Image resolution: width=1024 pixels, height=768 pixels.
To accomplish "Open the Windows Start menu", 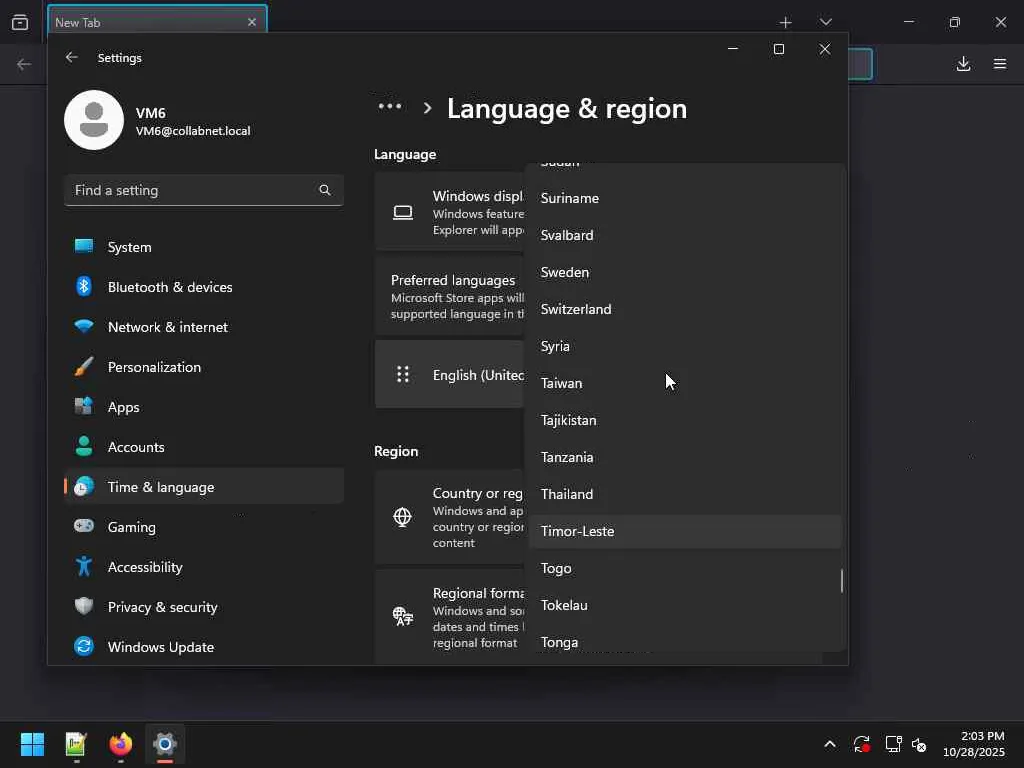I will pos(32,744).
